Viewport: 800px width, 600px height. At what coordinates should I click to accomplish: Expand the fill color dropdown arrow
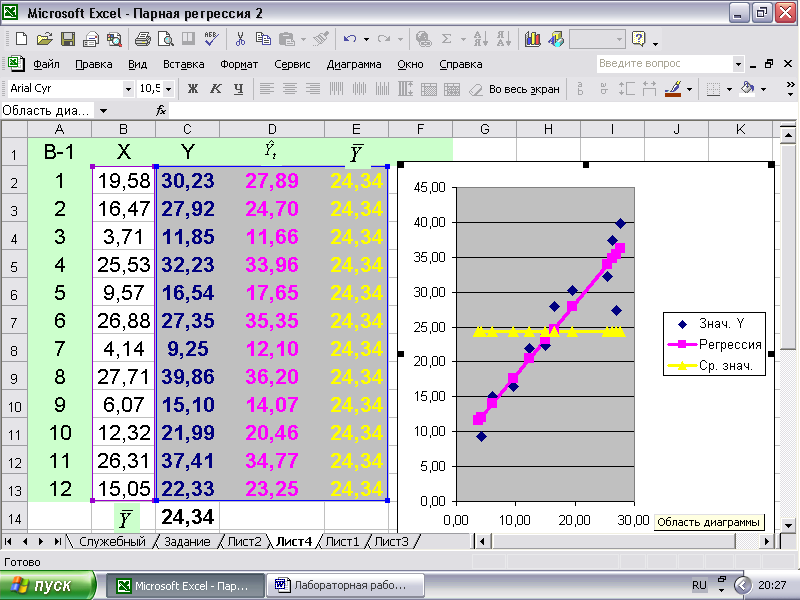click(763, 89)
